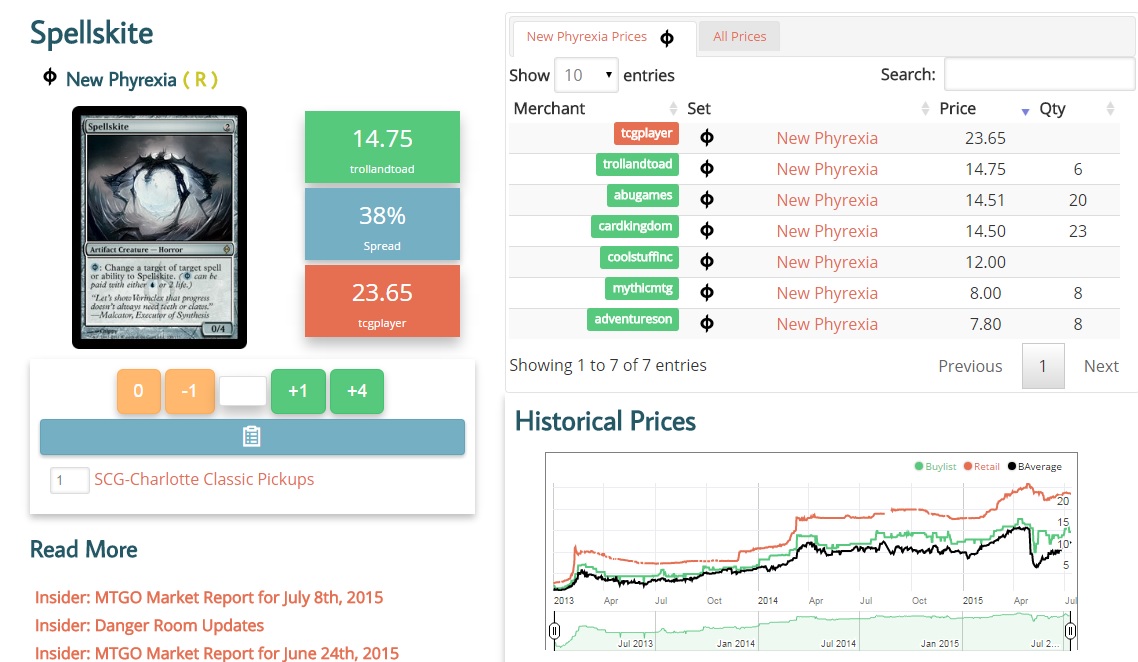Toggle the Buylist legend series
1138x662 pixels.
click(935, 467)
